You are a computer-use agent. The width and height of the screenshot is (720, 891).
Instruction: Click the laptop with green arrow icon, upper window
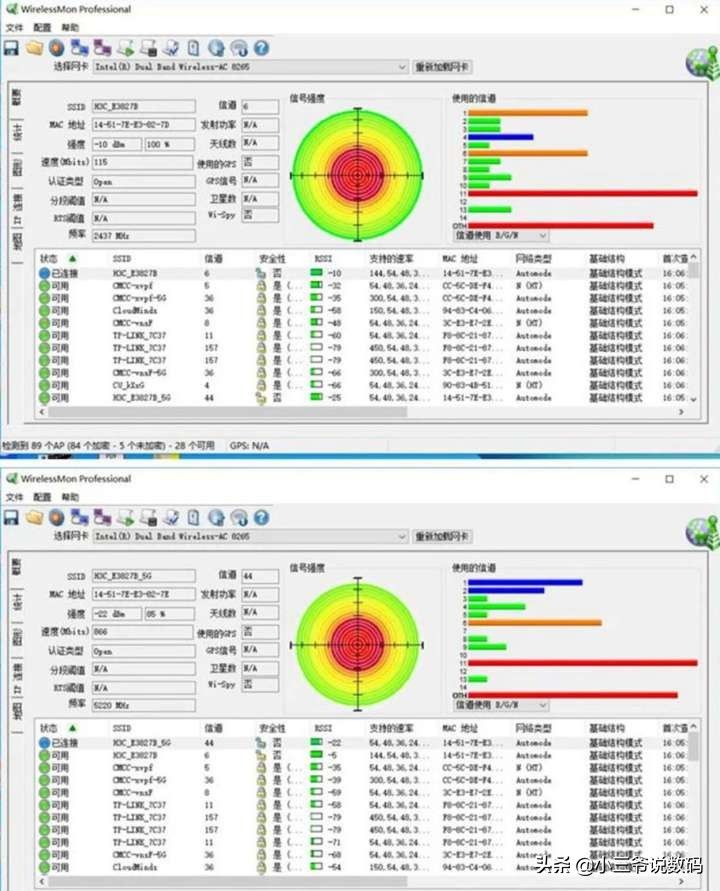[126, 48]
